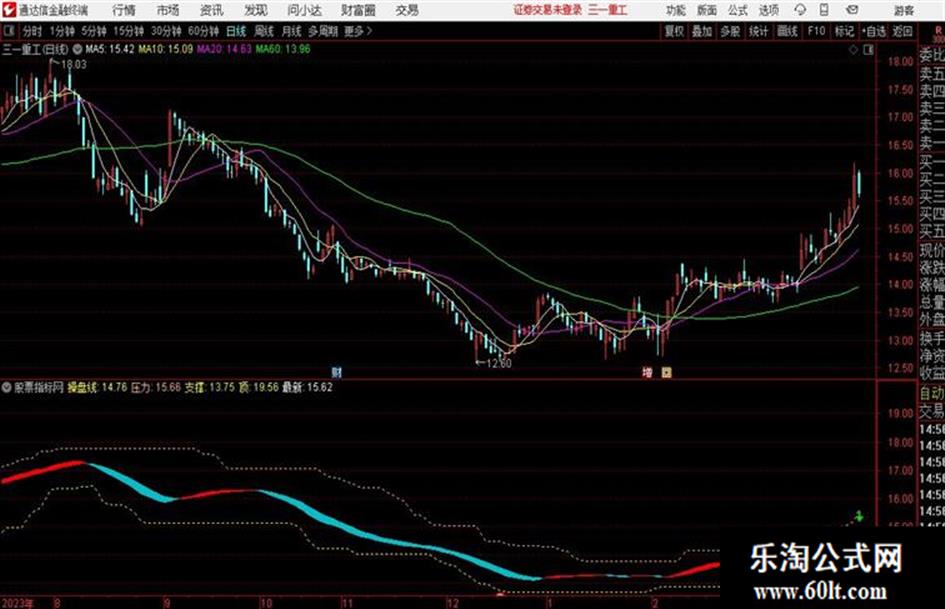Switch to 周线 weekly tab

264,31
